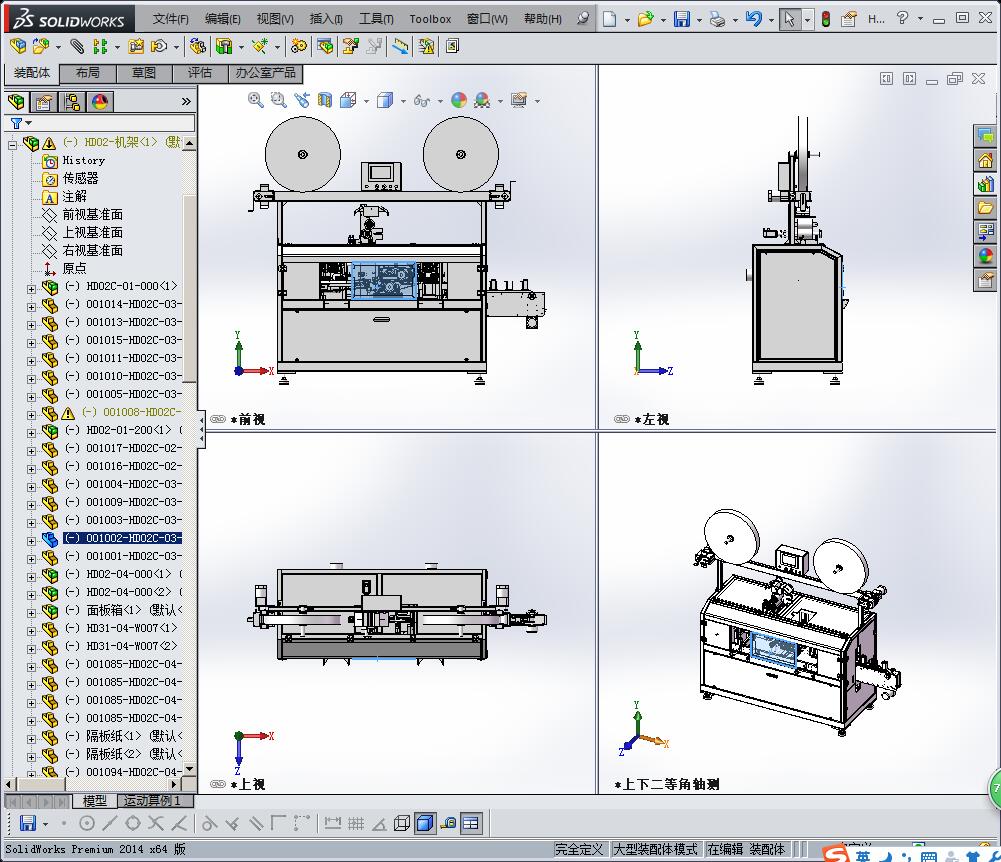This screenshot has height=862, width=1001.
Task: Open the SolidWorks Resources home icon
Action: 986,160
